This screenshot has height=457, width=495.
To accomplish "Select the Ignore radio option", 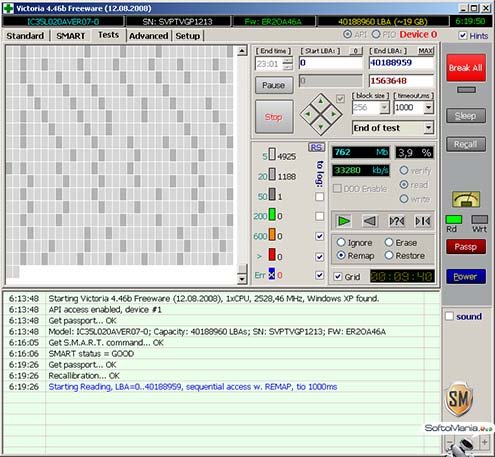I will (x=341, y=242).
